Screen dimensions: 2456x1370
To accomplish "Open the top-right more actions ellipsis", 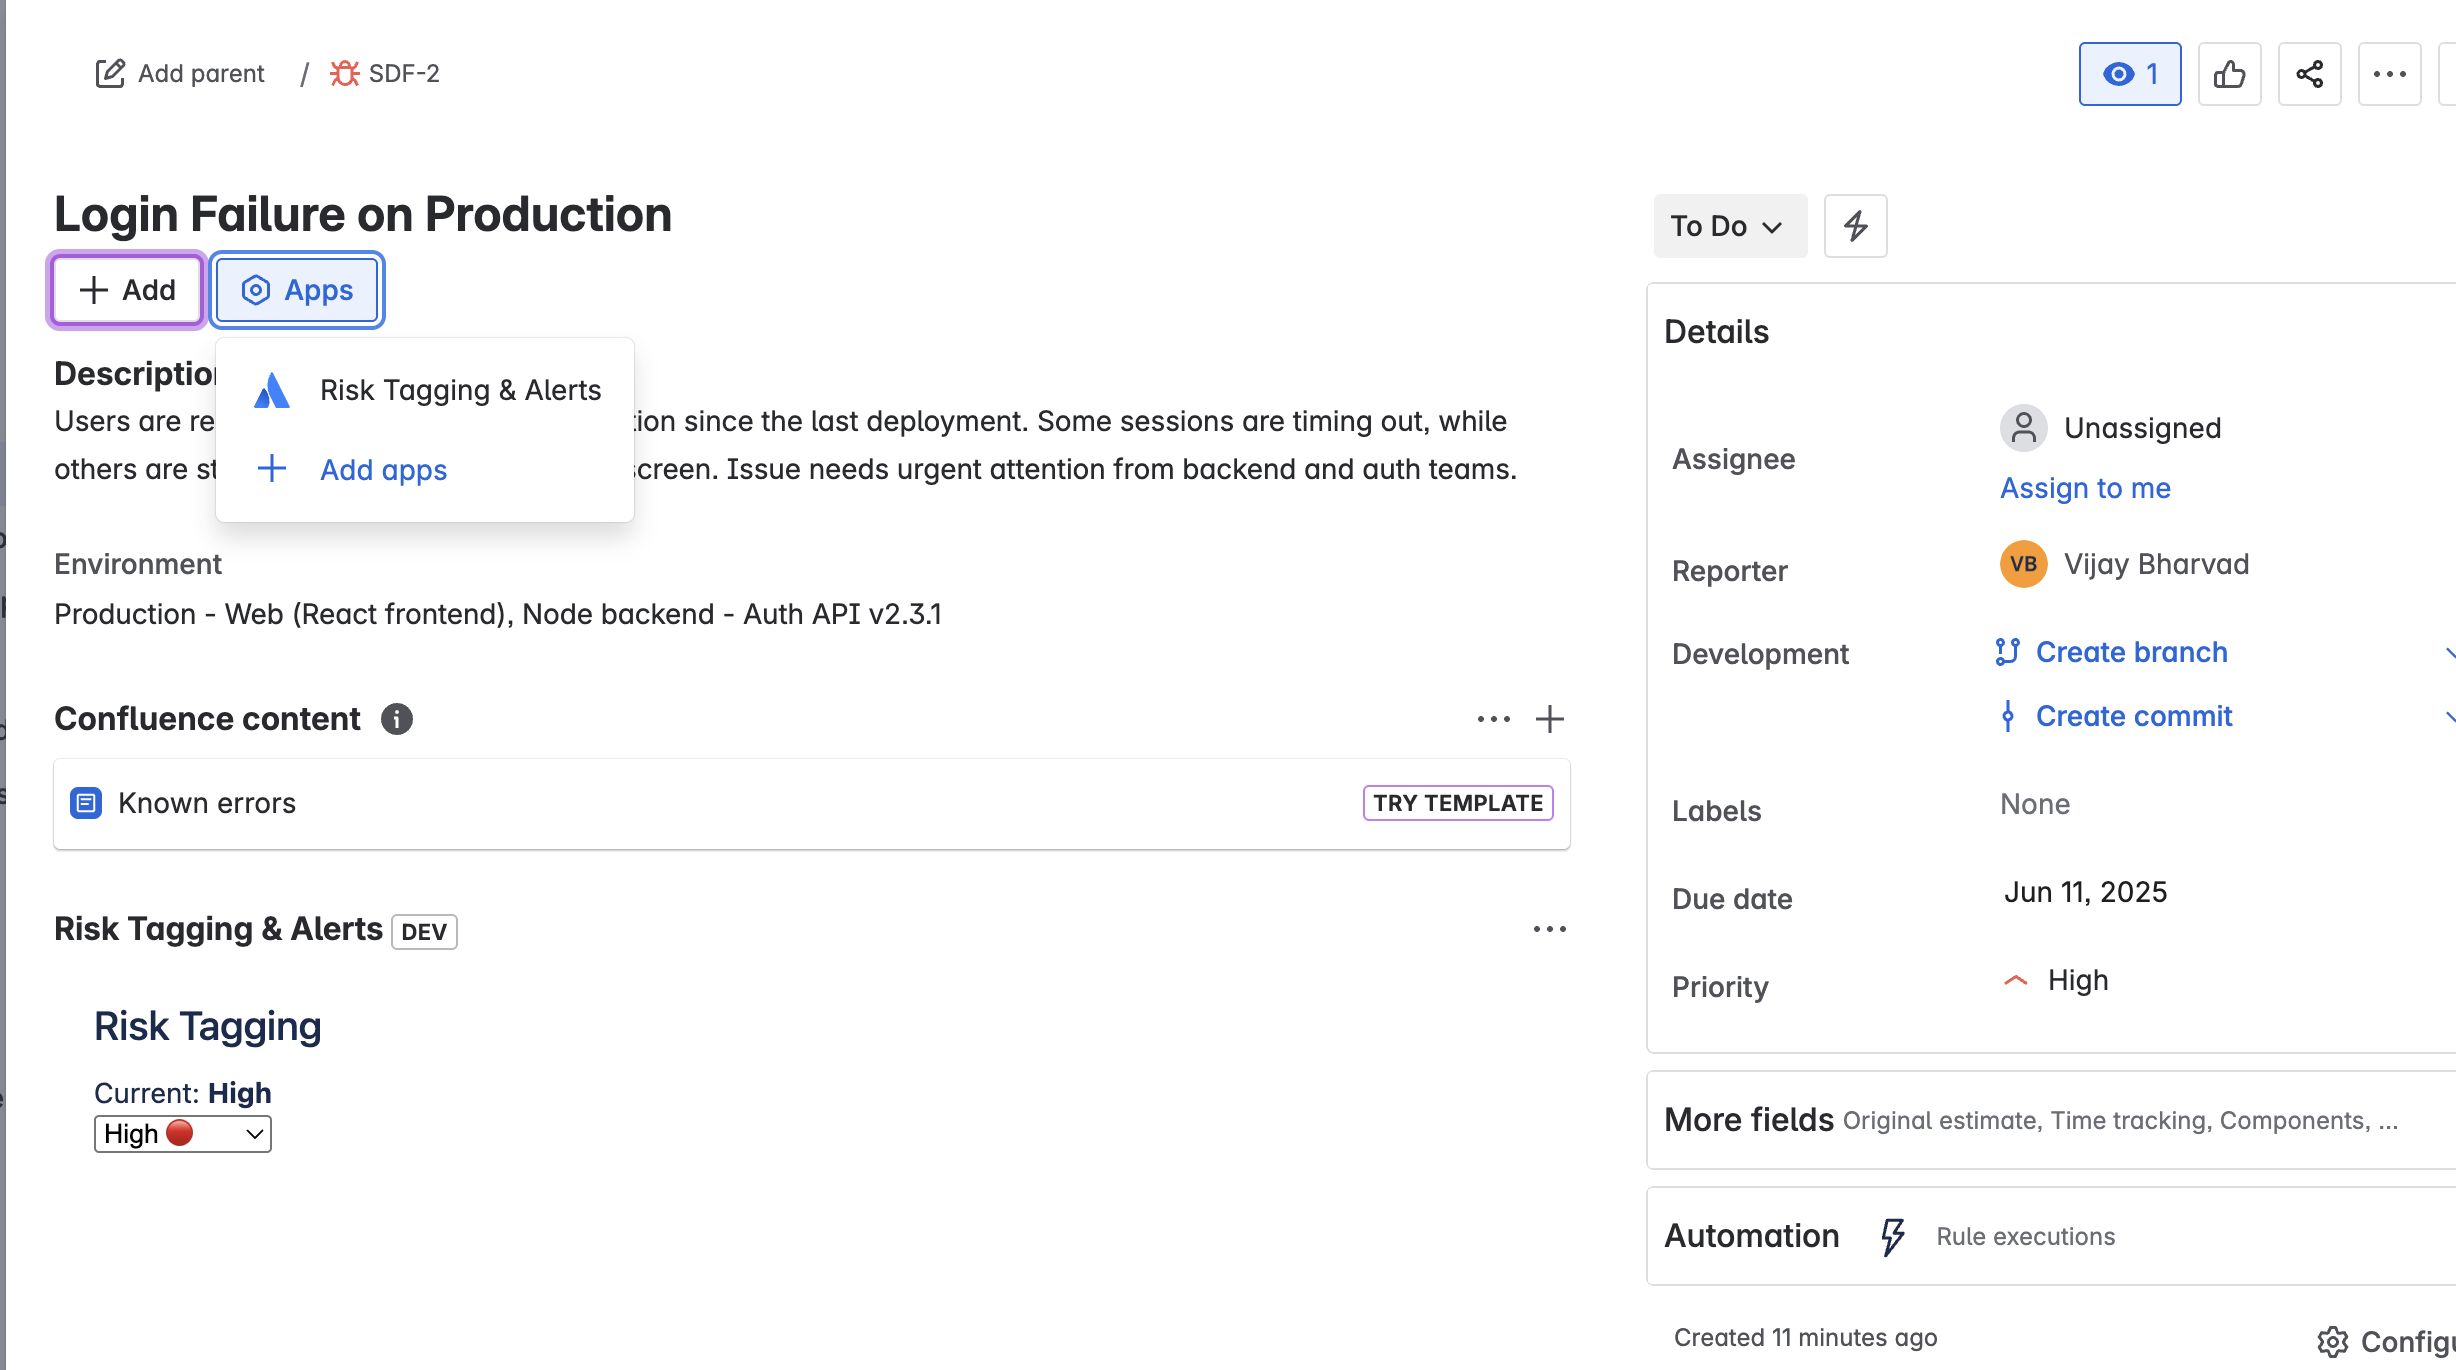I will (2389, 74).
